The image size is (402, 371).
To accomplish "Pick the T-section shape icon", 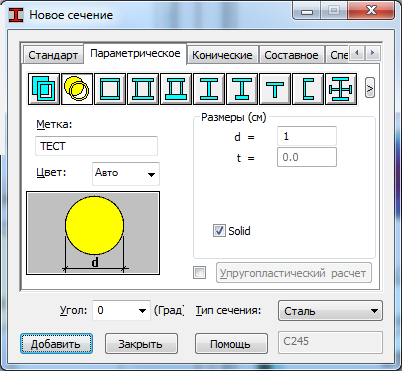I will pos(275,89).
